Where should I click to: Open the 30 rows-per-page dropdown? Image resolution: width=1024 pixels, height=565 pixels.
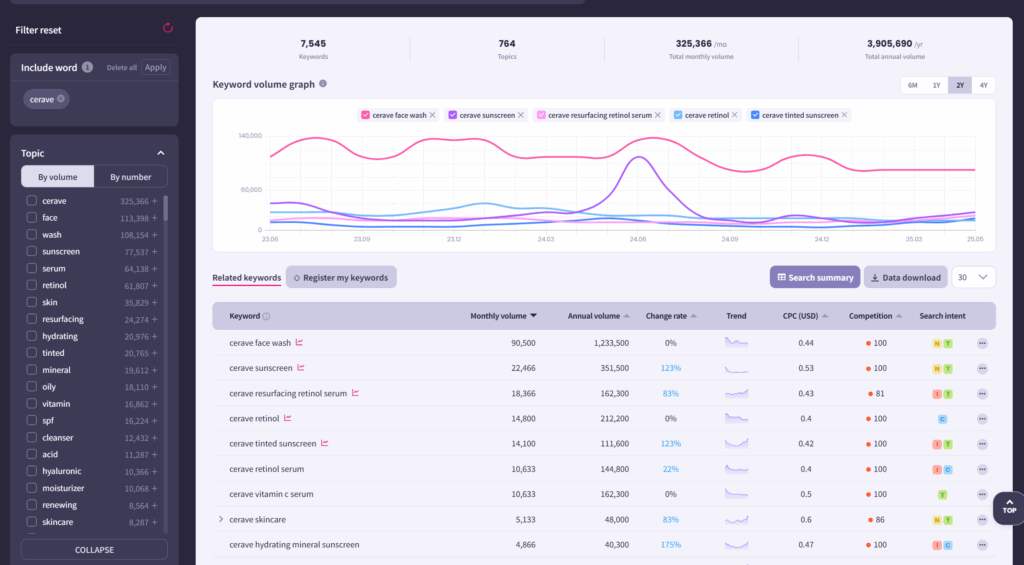click(973, 277)
